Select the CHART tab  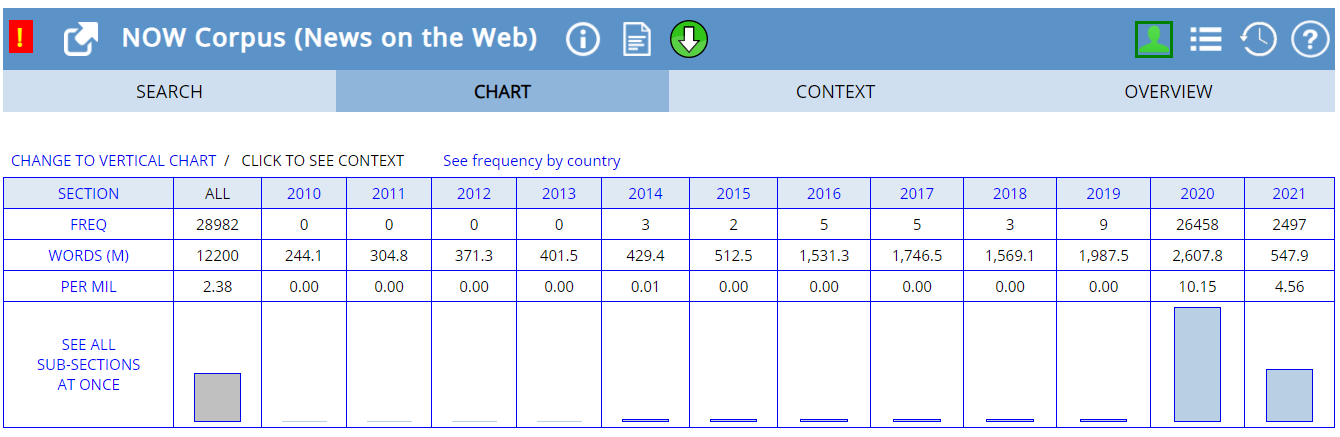[x=502, y=92]
